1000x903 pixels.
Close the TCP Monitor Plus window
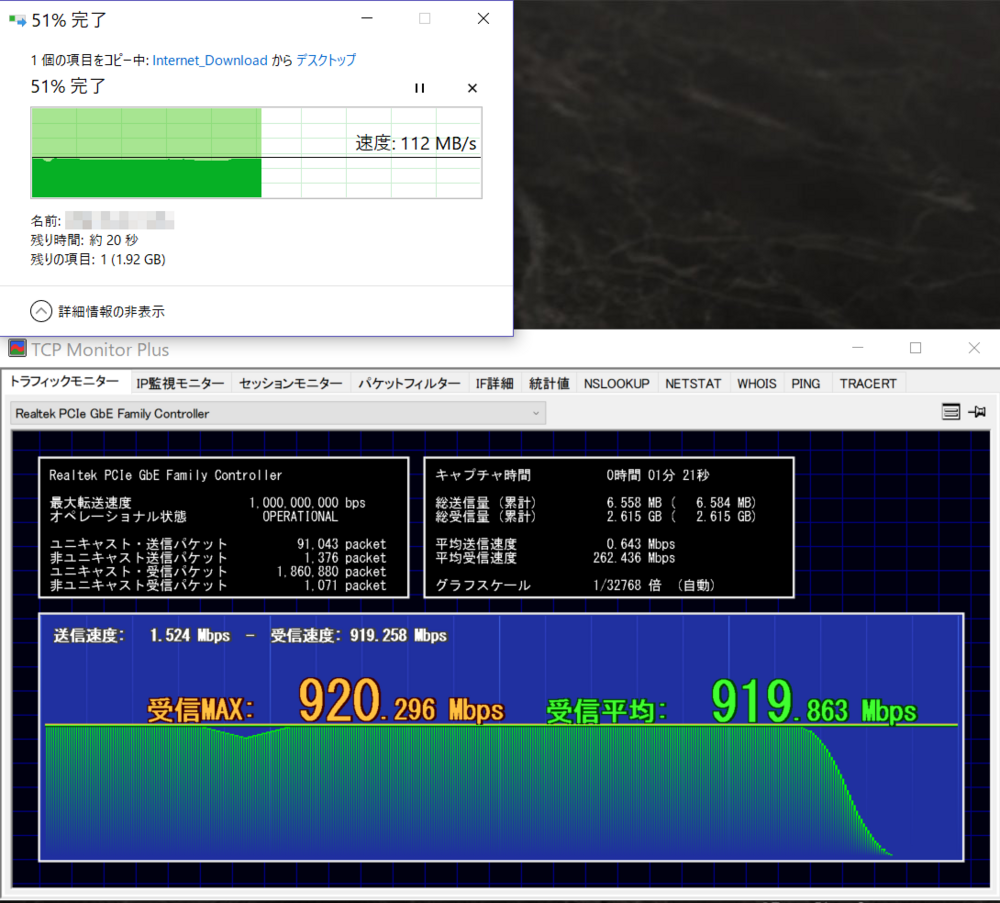[x=974, y=348]
